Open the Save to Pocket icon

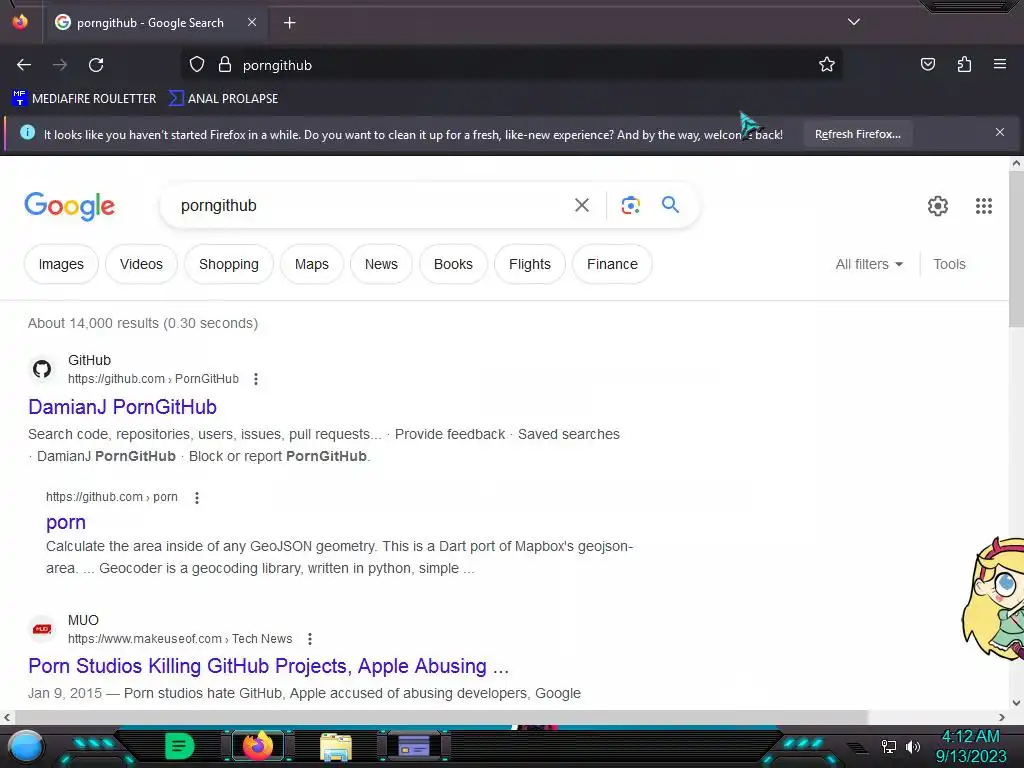[x=927, y=65]
